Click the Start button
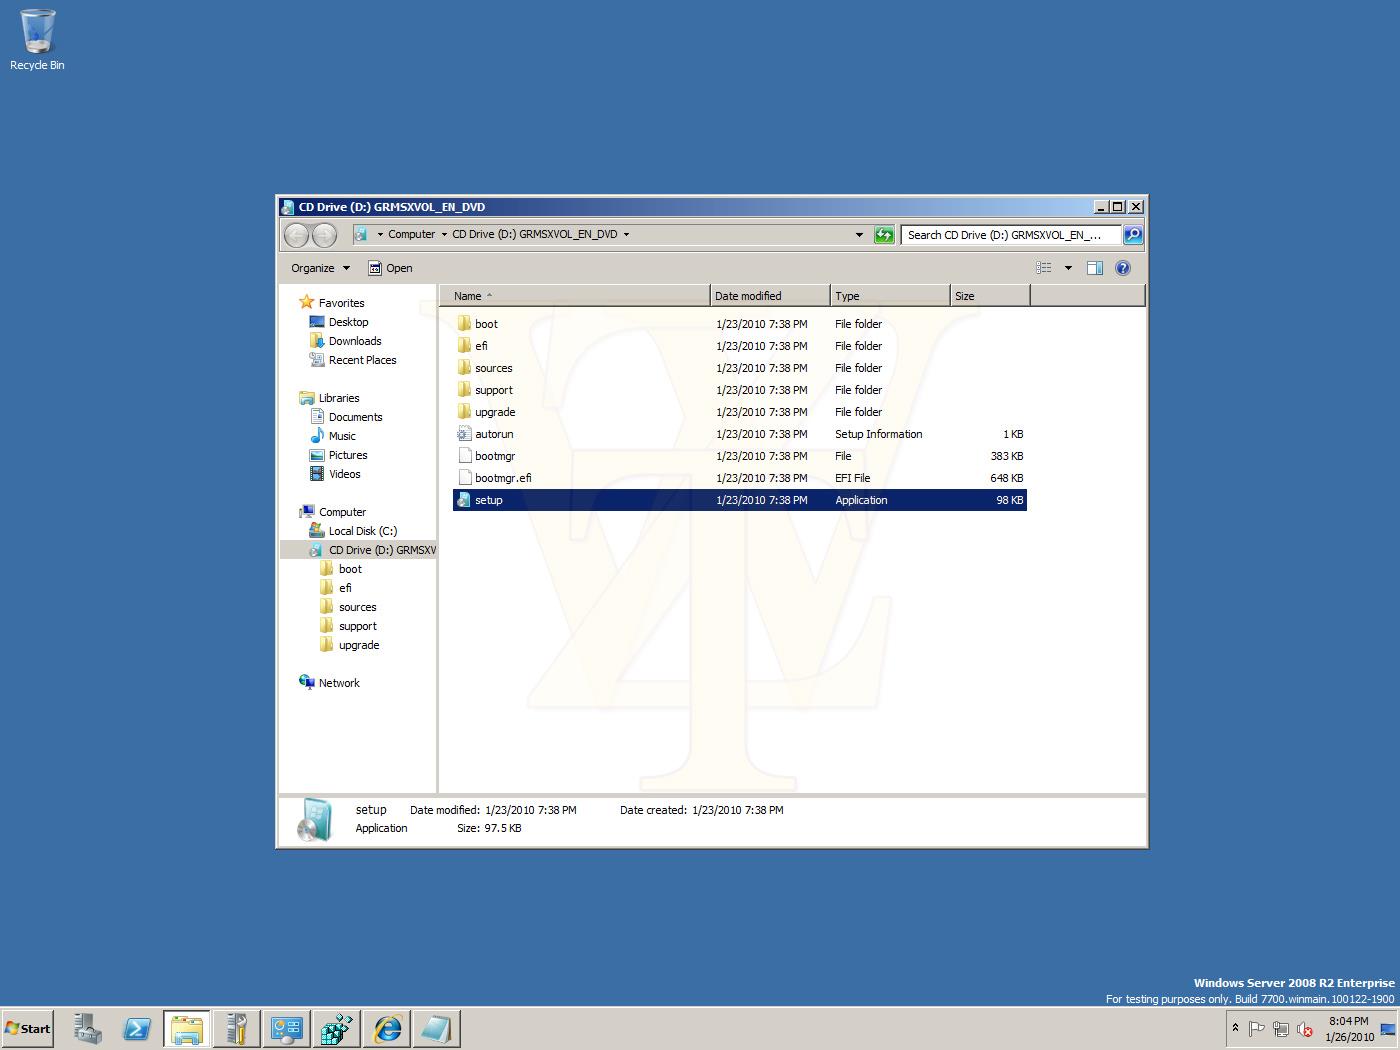Image resolution: width=1400 pixels, height=1050 pixels. point(27,1028)
